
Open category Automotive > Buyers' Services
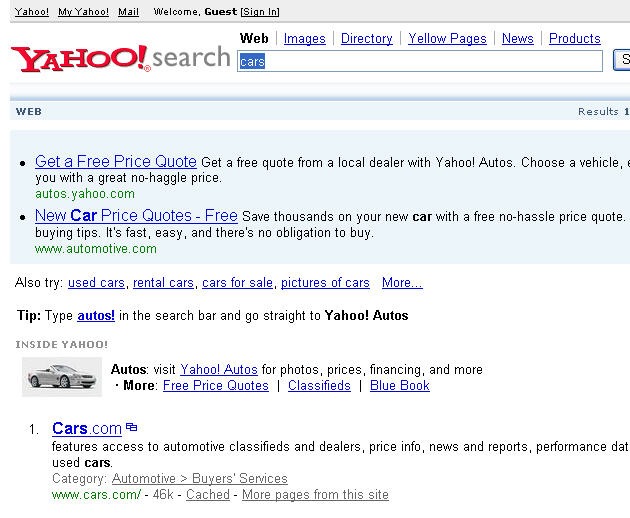[x=200, y=479]
